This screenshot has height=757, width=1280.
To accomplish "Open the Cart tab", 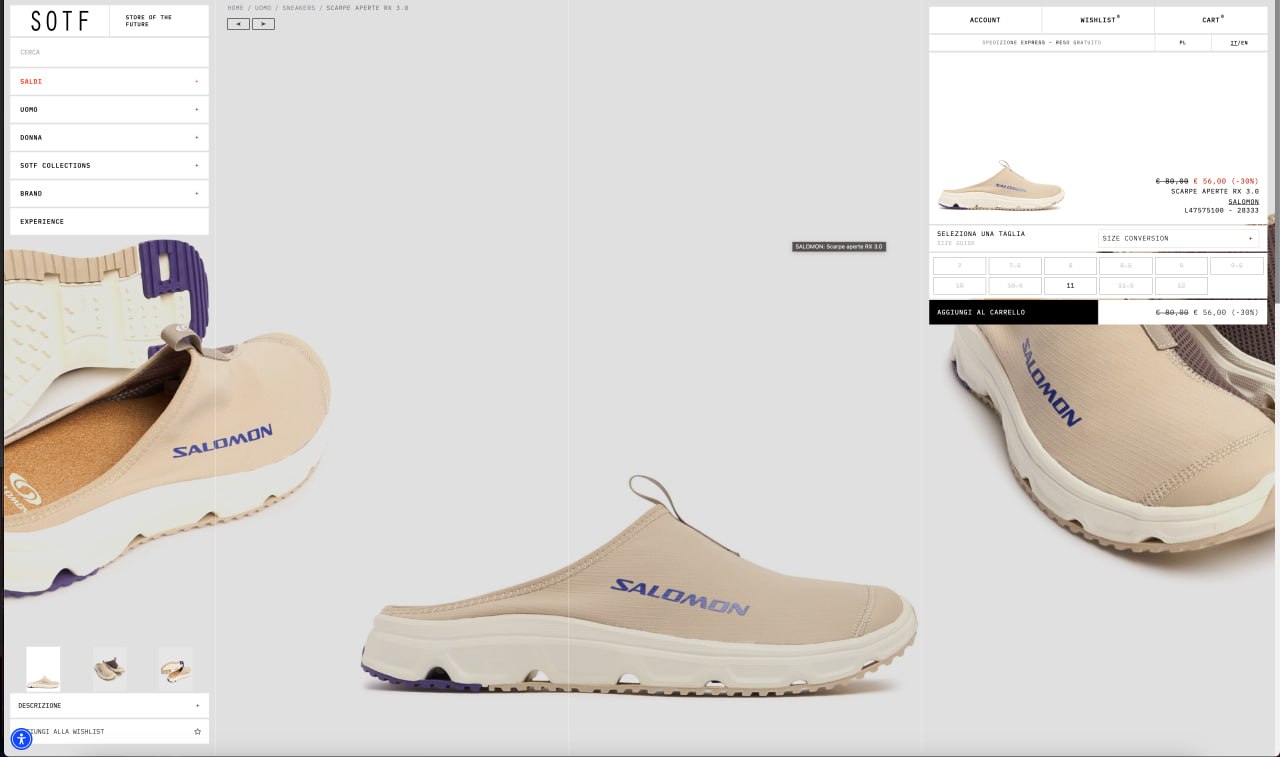I will pyautogui.click(x=1211, y=20).
